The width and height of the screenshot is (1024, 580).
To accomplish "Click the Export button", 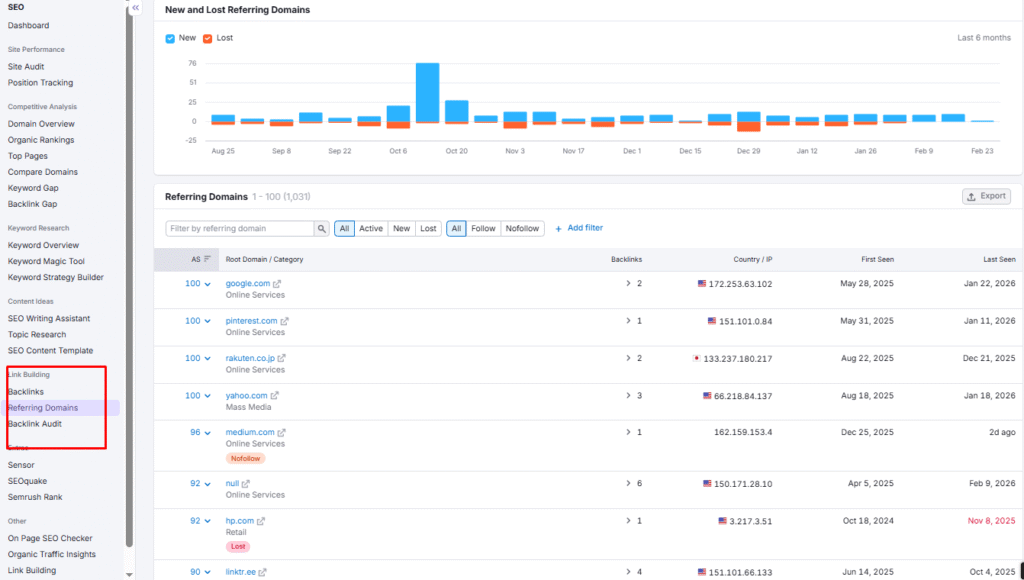I will 986,197.
